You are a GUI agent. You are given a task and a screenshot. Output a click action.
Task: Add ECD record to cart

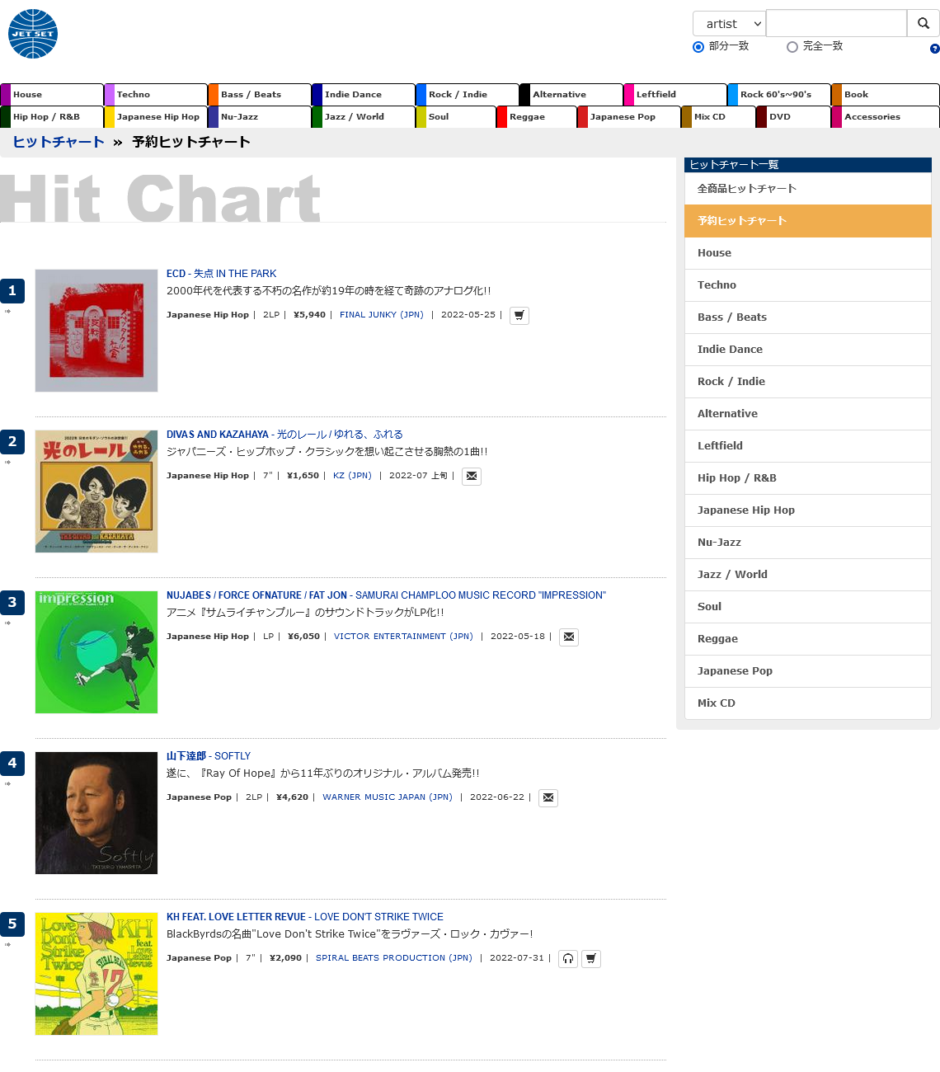[520, 315]
